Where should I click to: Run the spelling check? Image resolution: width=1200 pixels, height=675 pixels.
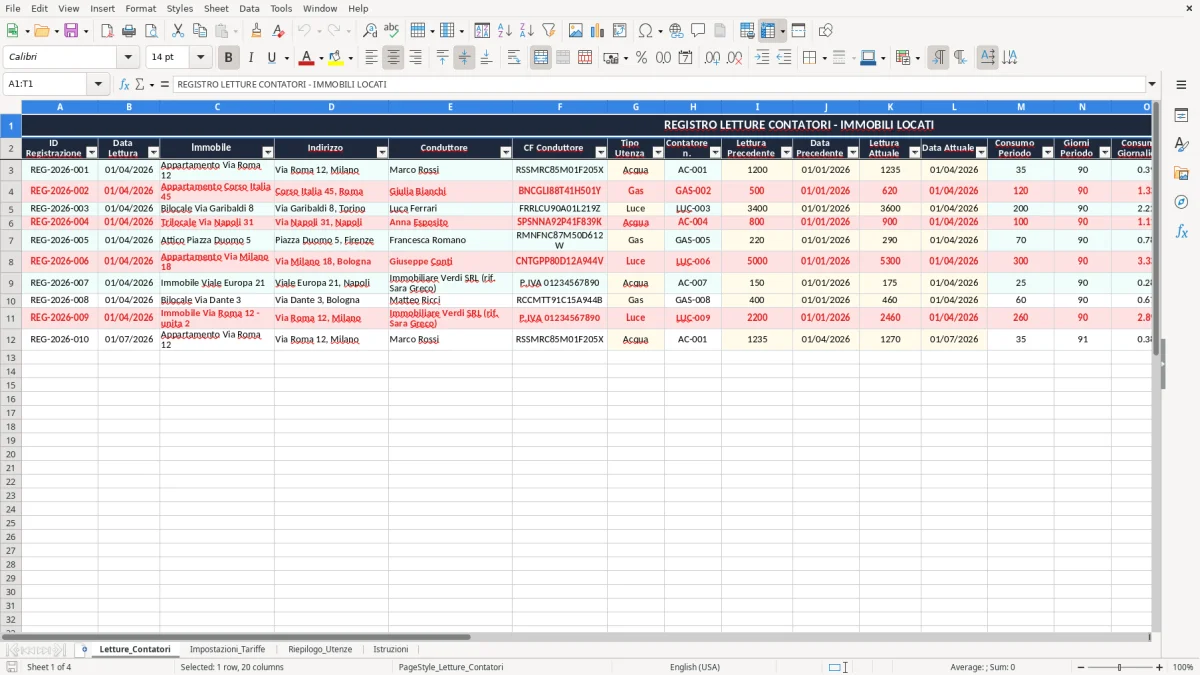point(392,31)
